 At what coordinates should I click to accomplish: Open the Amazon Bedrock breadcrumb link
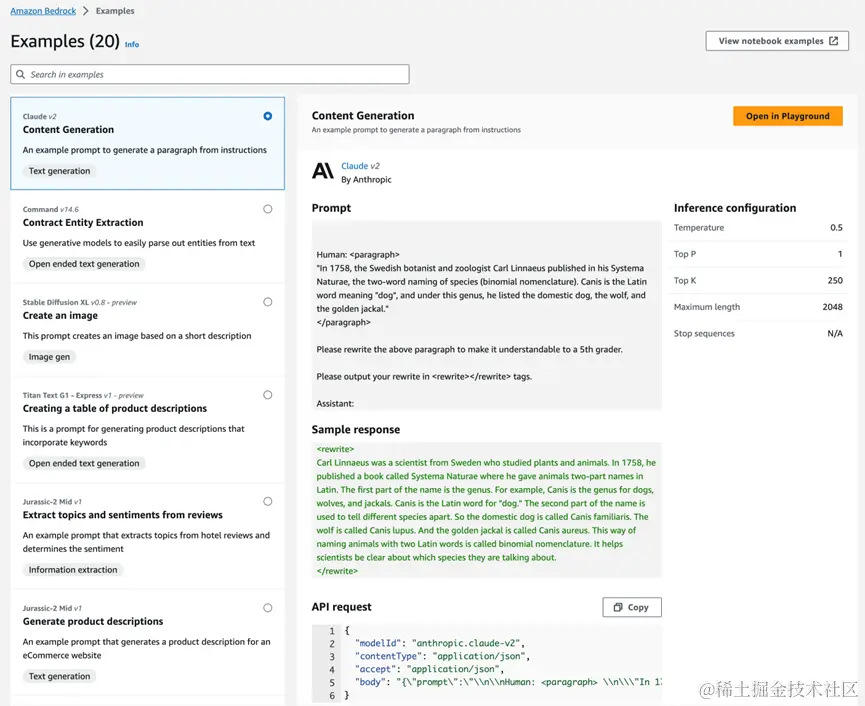[x=43, y=10]
